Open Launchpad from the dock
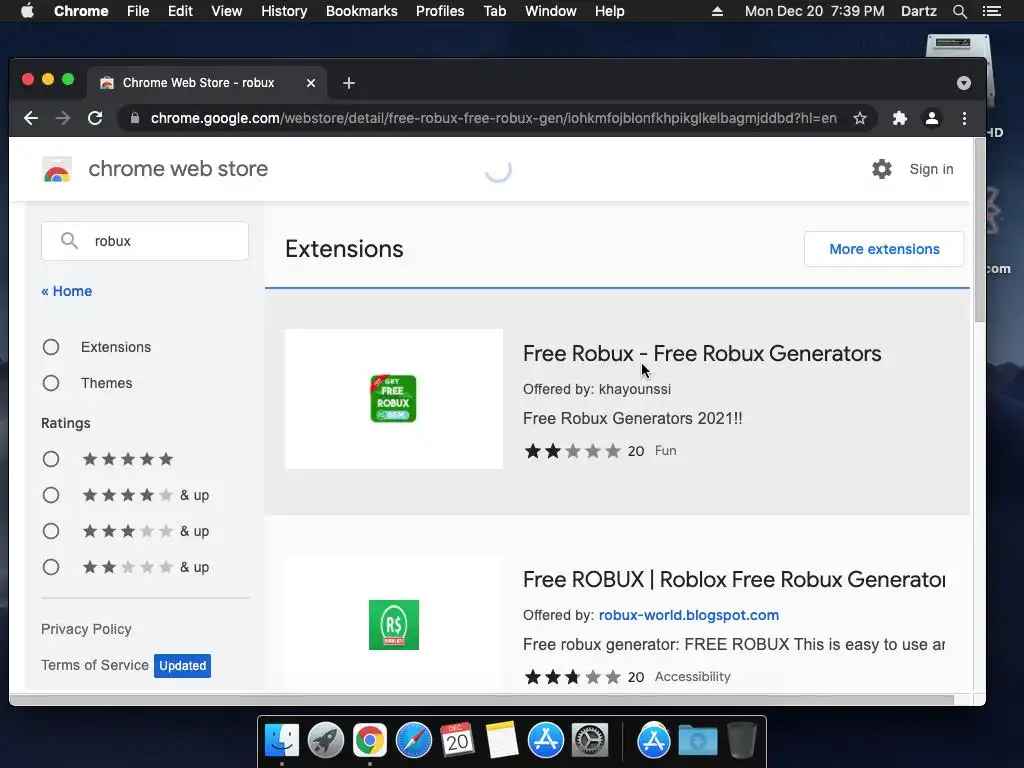 [326, 741]
